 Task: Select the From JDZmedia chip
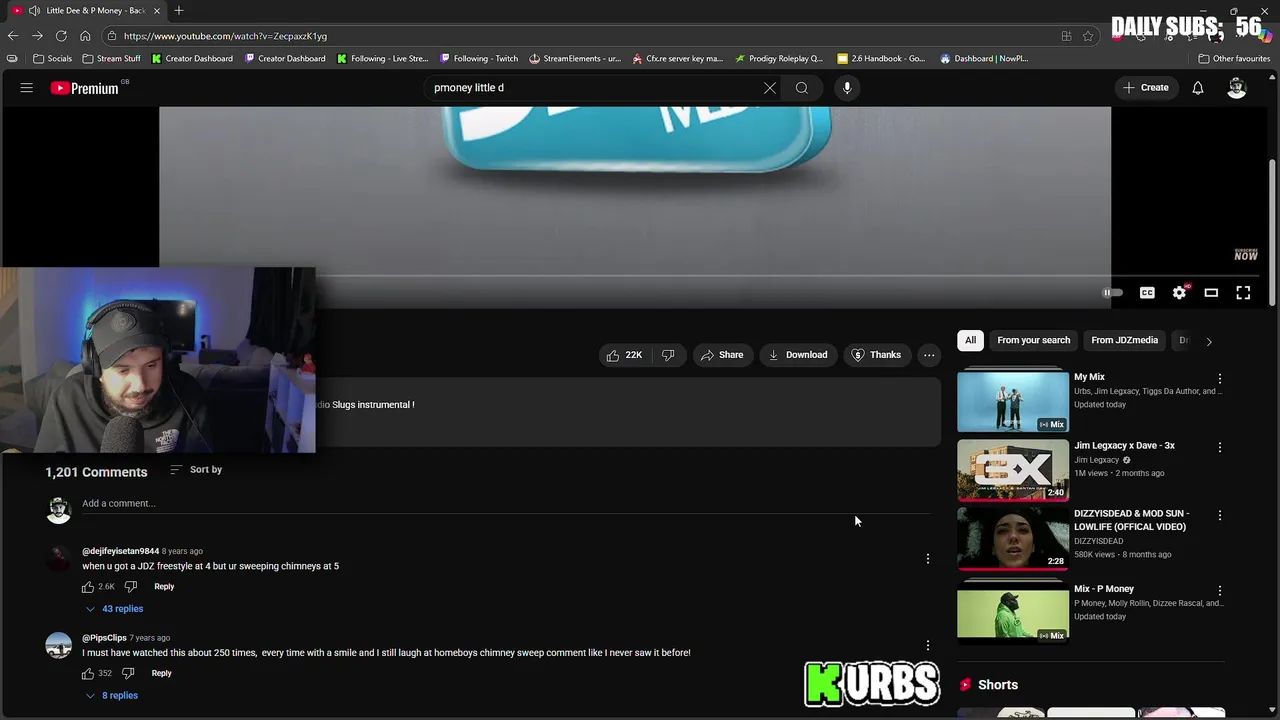pyautogui.click(x=1124, y=340)
